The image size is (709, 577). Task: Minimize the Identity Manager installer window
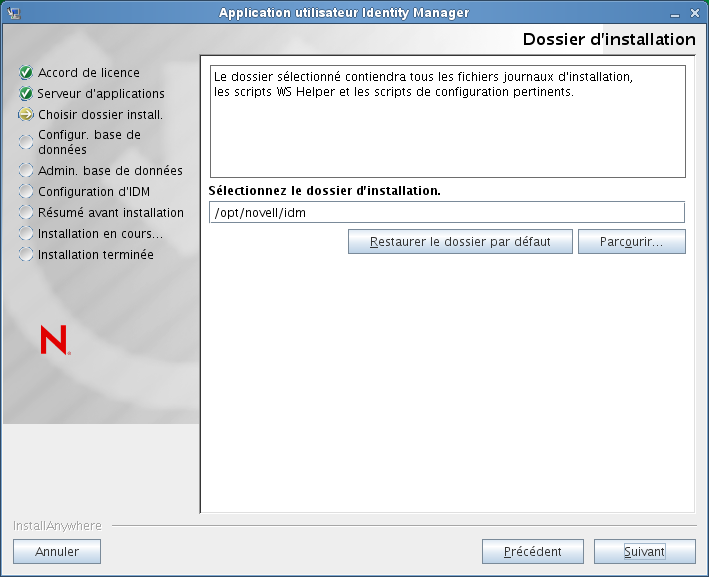click(x=675, y=14)
